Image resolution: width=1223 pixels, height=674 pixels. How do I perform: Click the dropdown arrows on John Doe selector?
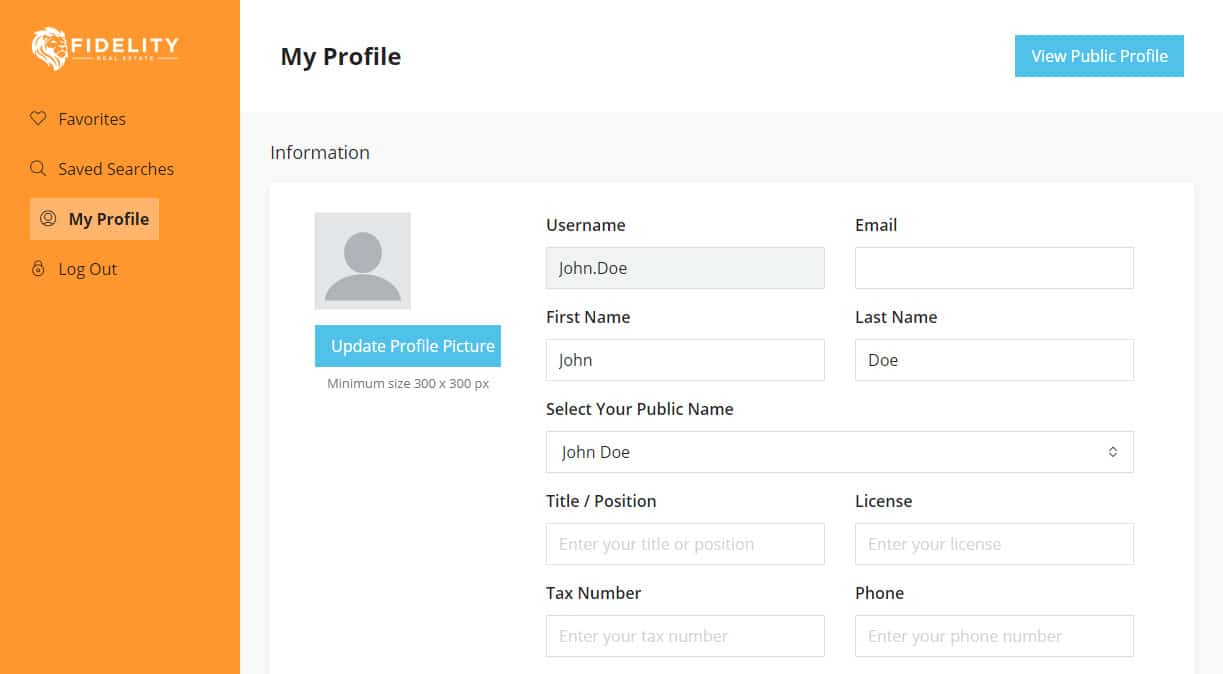1113,452
